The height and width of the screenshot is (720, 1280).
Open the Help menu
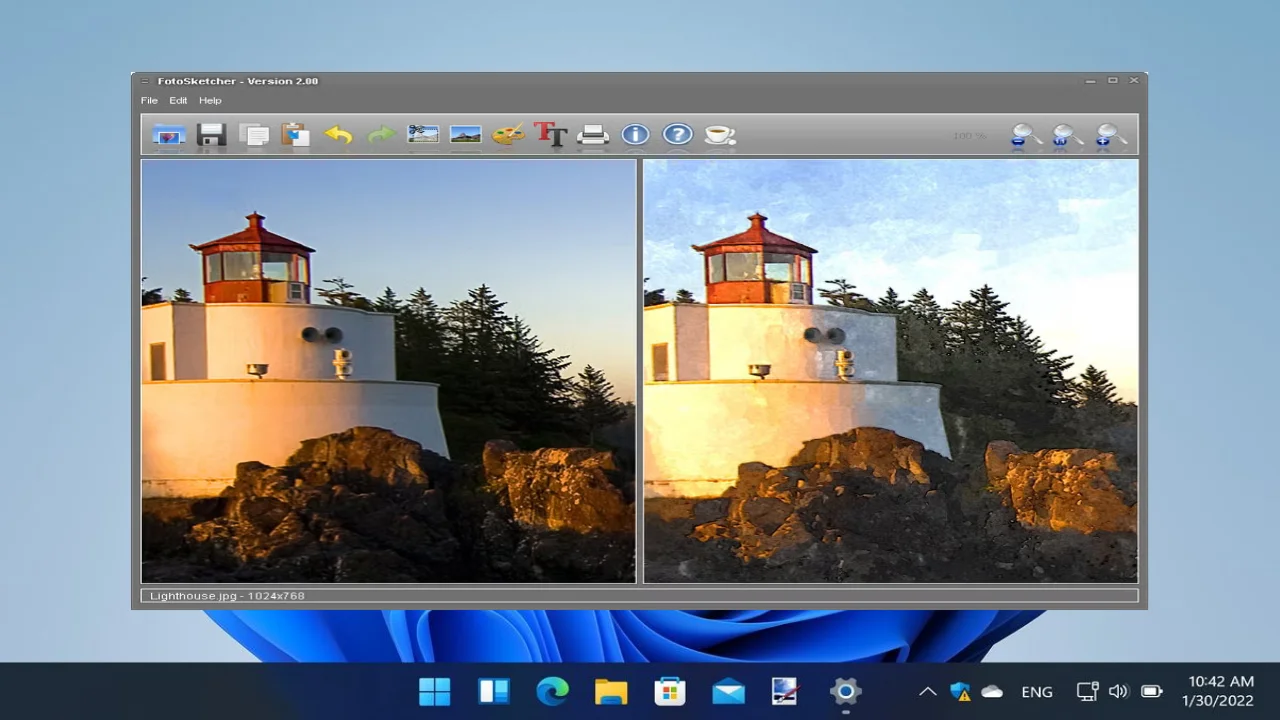click(210, 100)
